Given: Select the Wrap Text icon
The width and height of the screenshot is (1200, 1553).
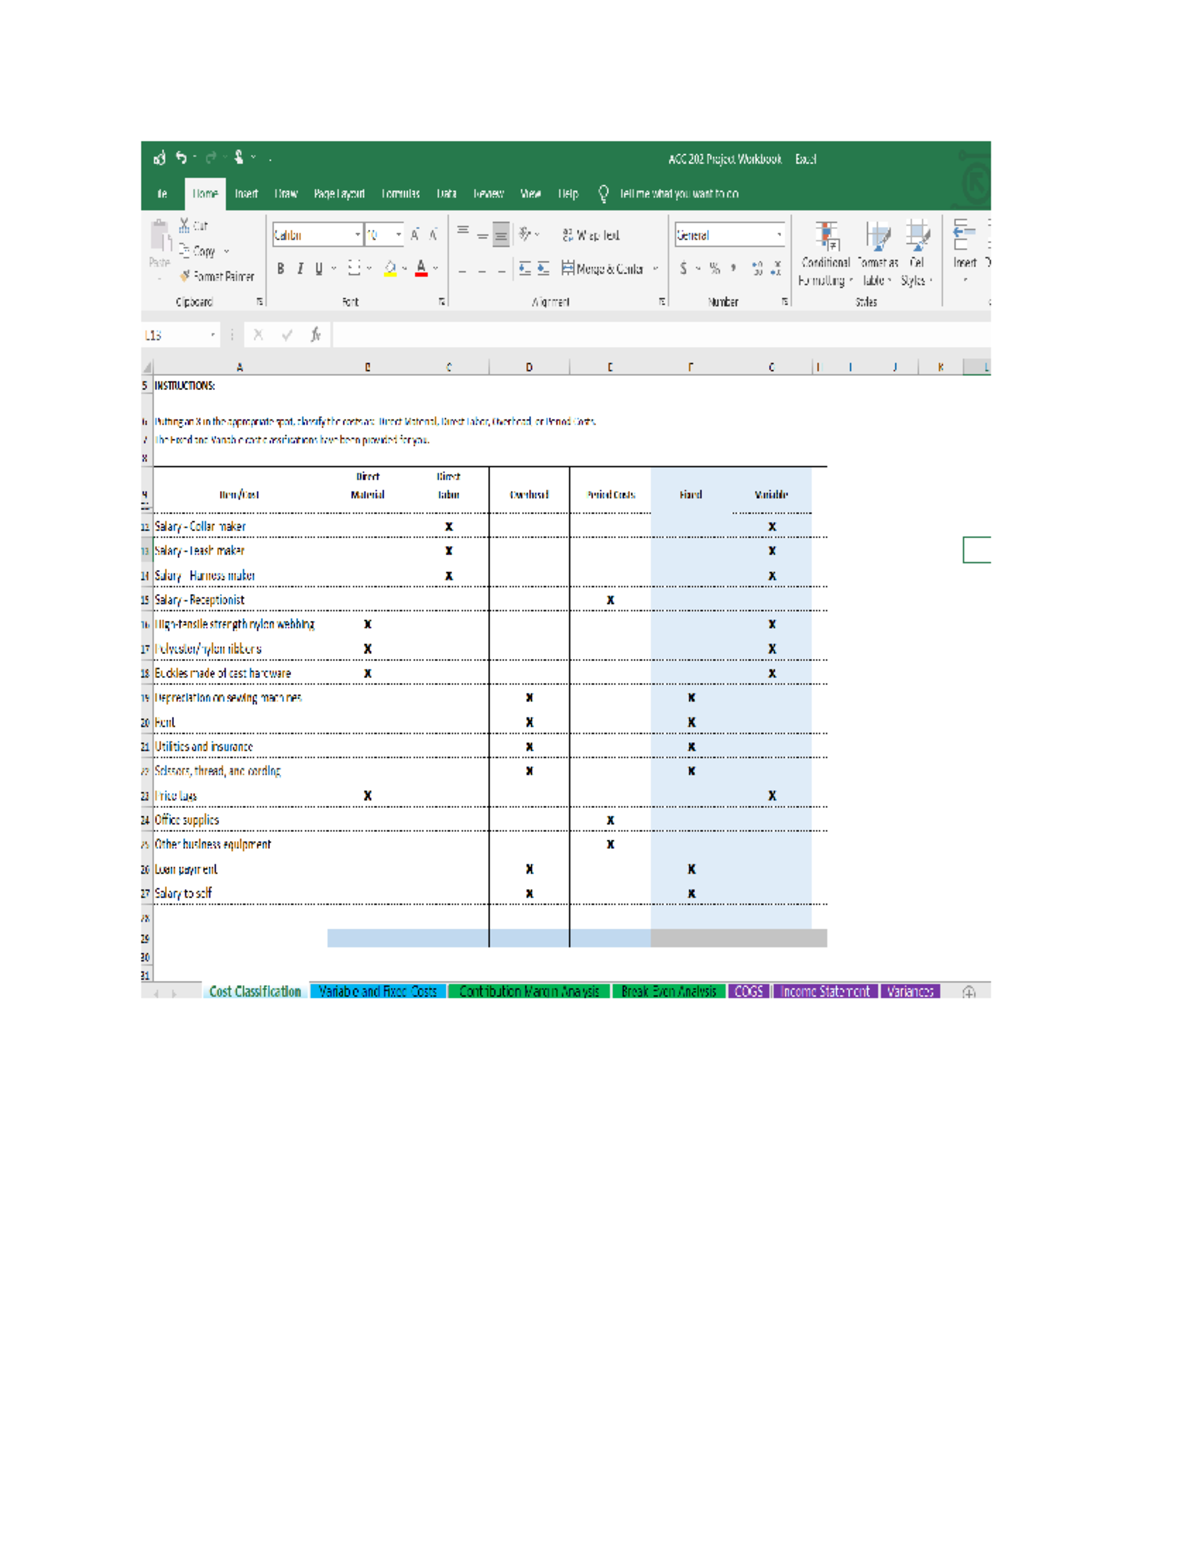Looking at the screenshot, I should click(566, 235).
